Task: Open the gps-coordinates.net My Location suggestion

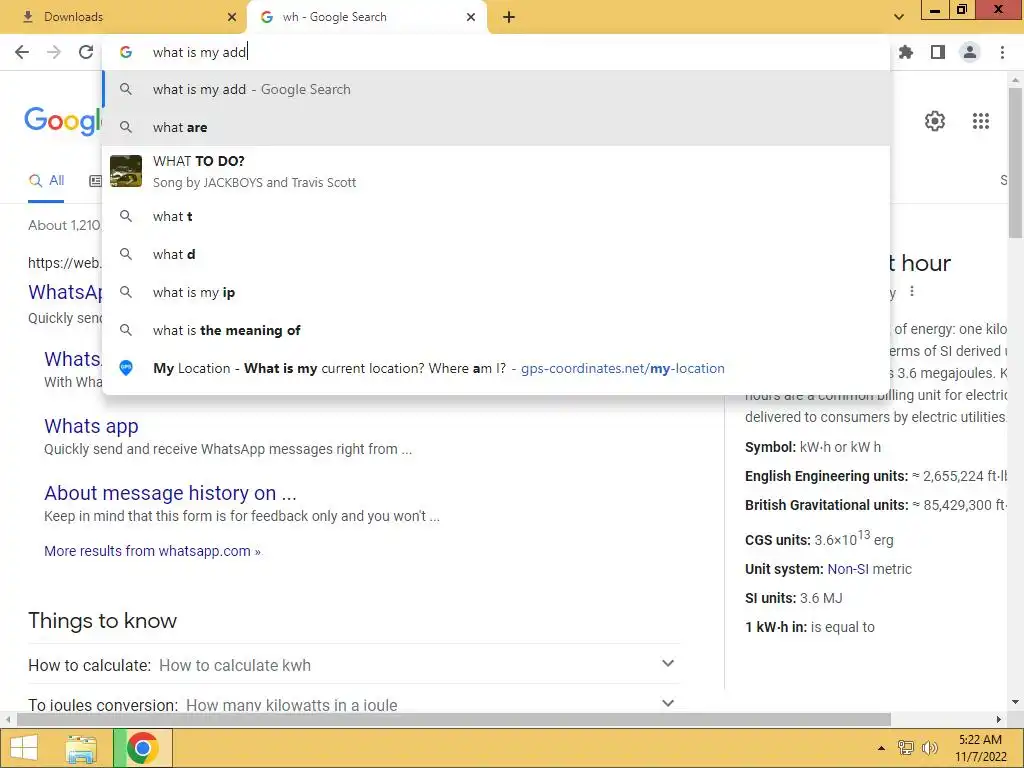Action: (496, 368)
